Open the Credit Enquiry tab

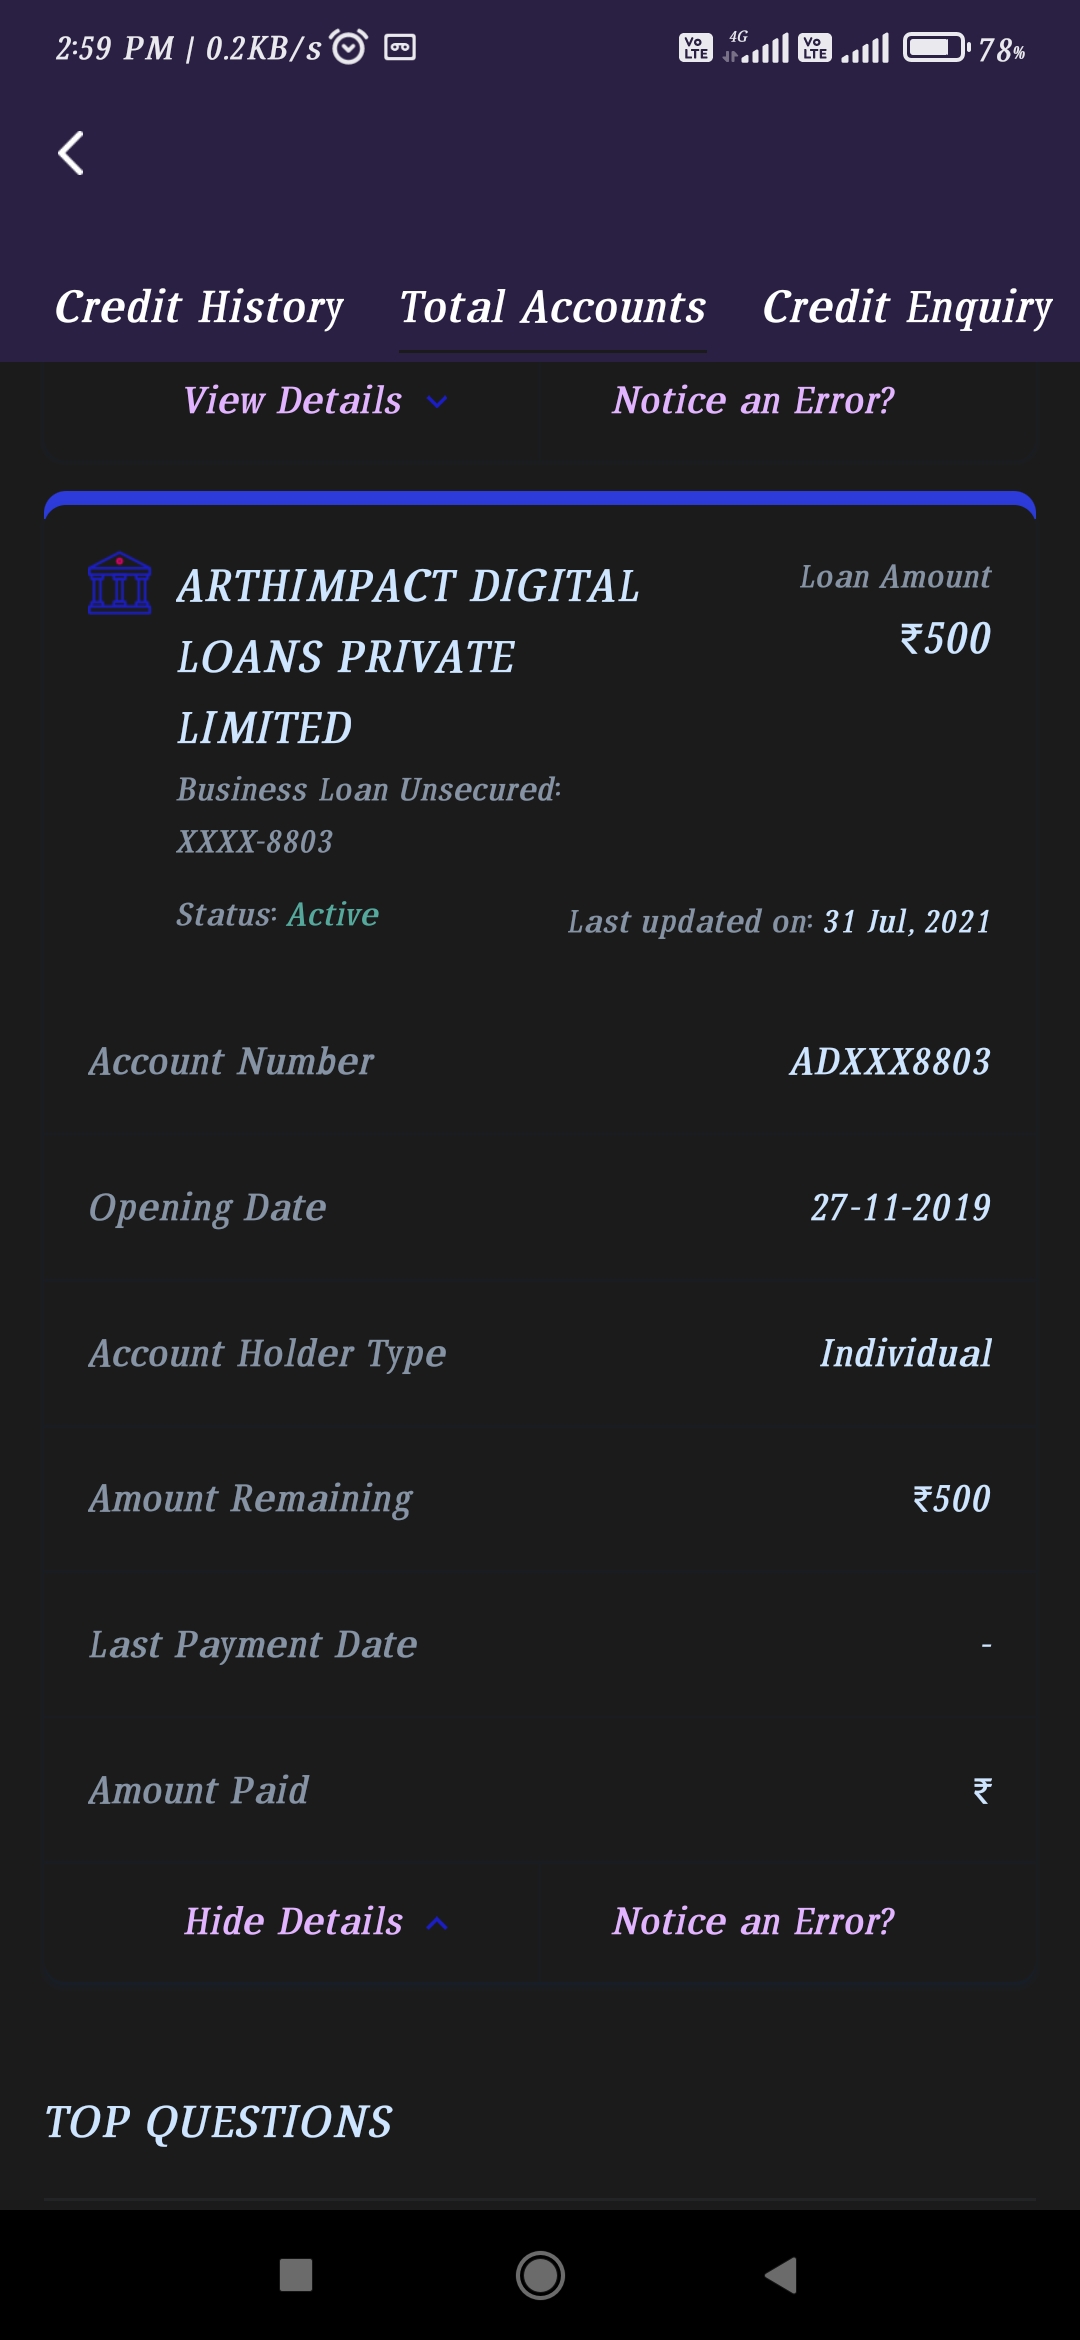(x=907, y=307)
